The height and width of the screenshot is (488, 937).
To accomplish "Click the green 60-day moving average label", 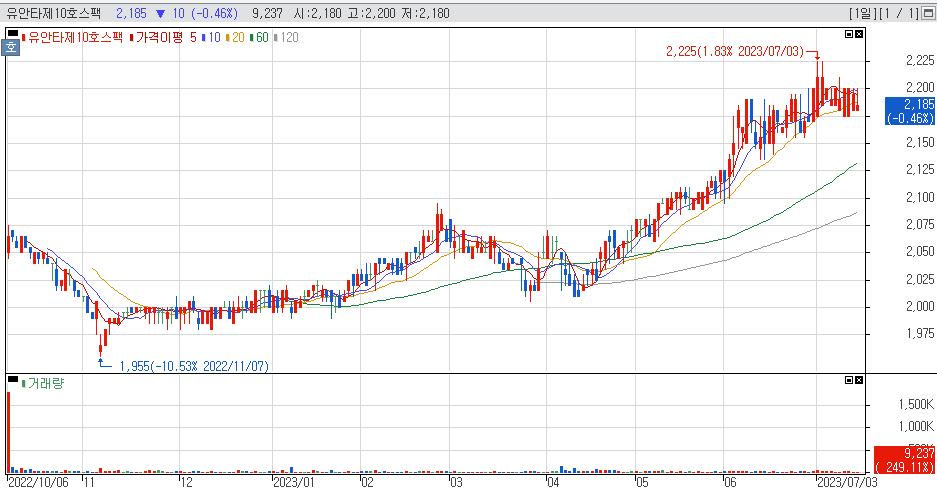I will (x=259, y=38).
